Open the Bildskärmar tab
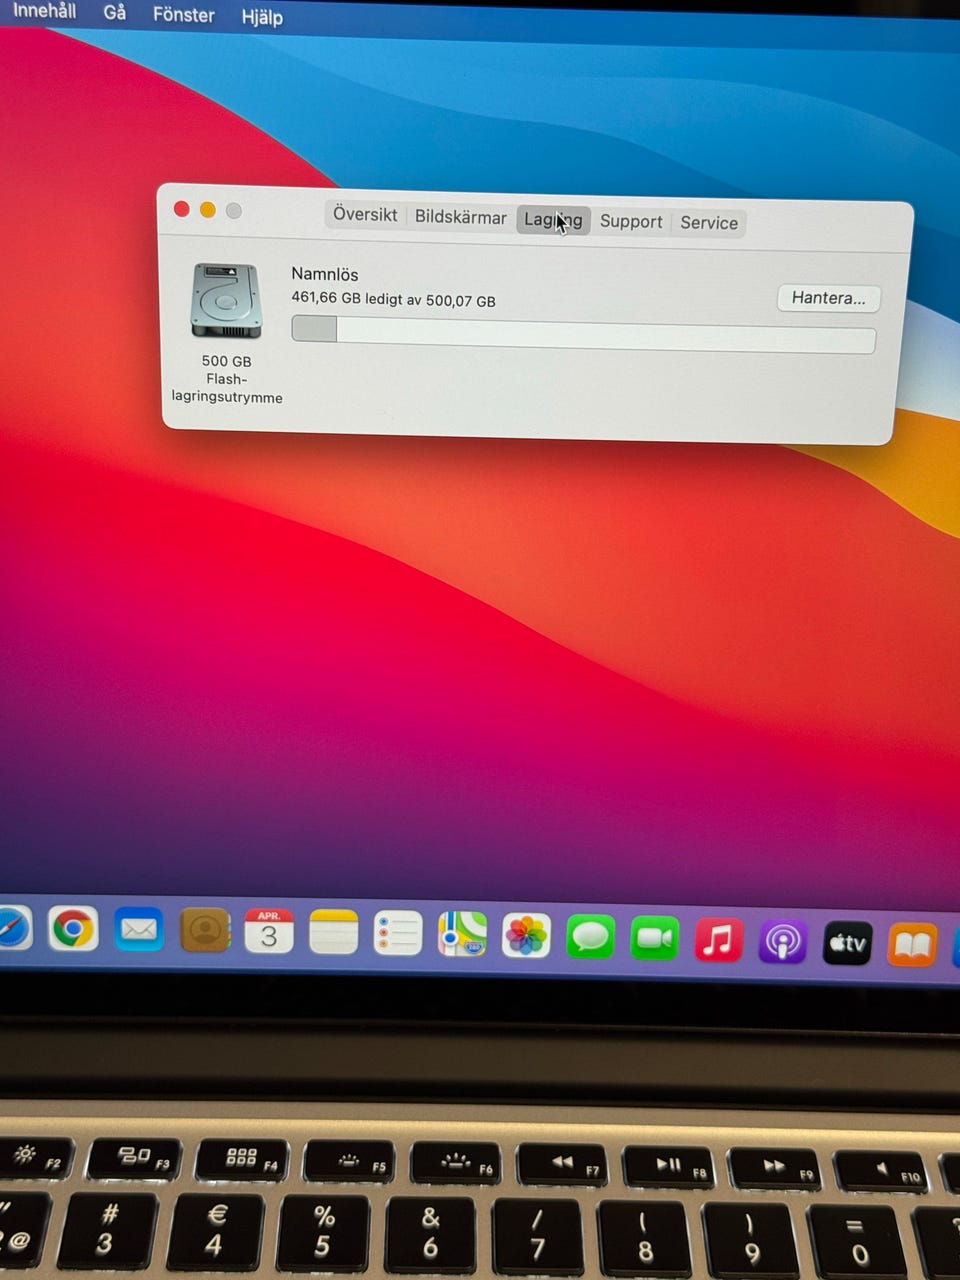 click(460, 217)
